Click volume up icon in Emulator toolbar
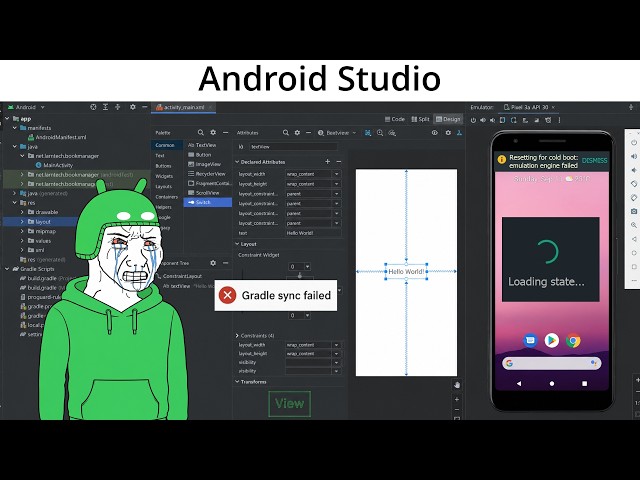 483,120
